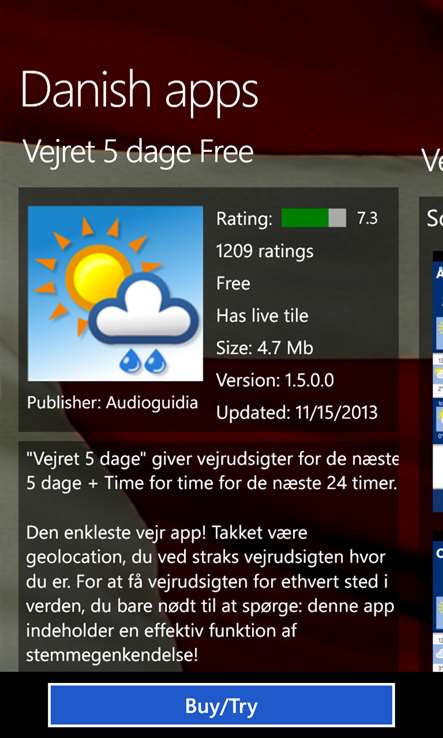
Task: Click the Rating: label
Action: coord(244,219)
